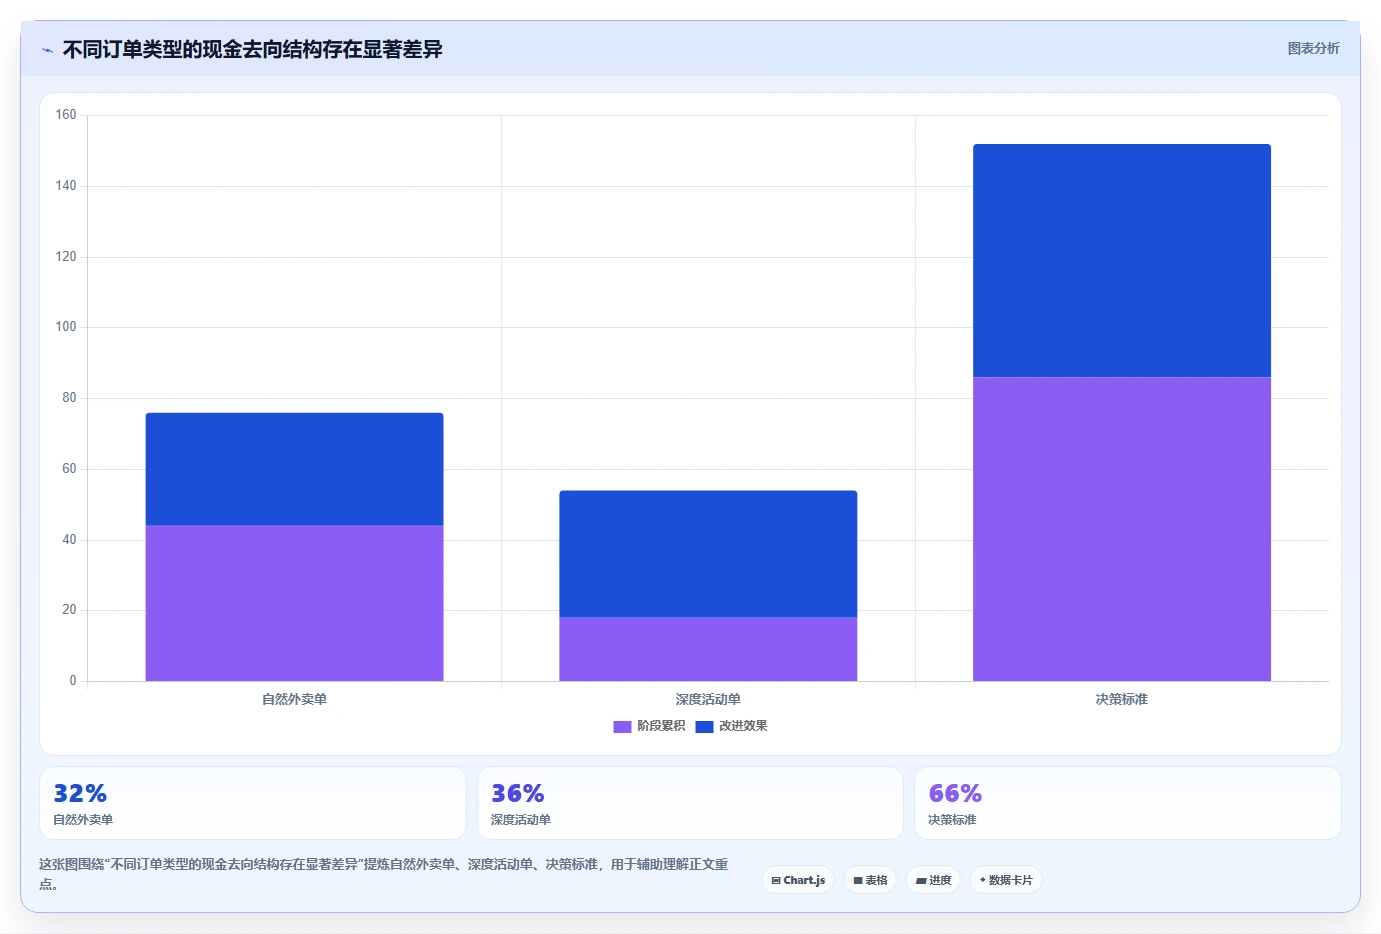The height and width of the screenshot is (934, 1381).
Task: Click the chart title 不同订单类型的现金去向结构存在显著差异
Action: click(252, 49)
